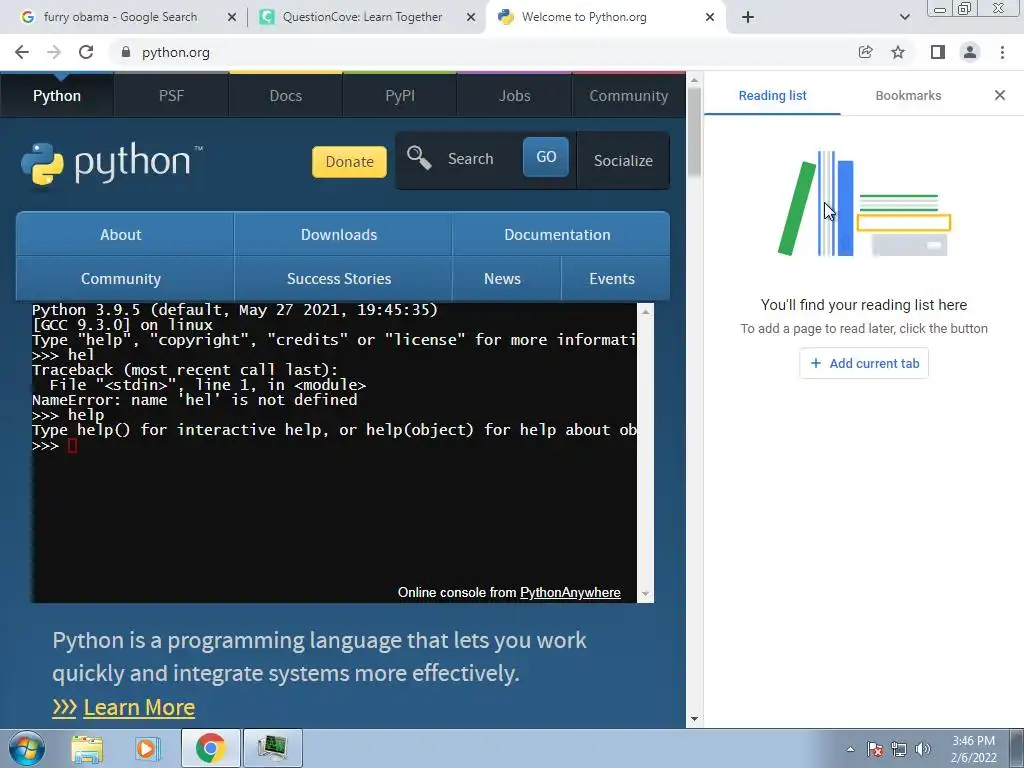The height and width of the screenshot is (768, 1024).
Task: Open Windows Explorer from the taskbar
Action: 87,748
